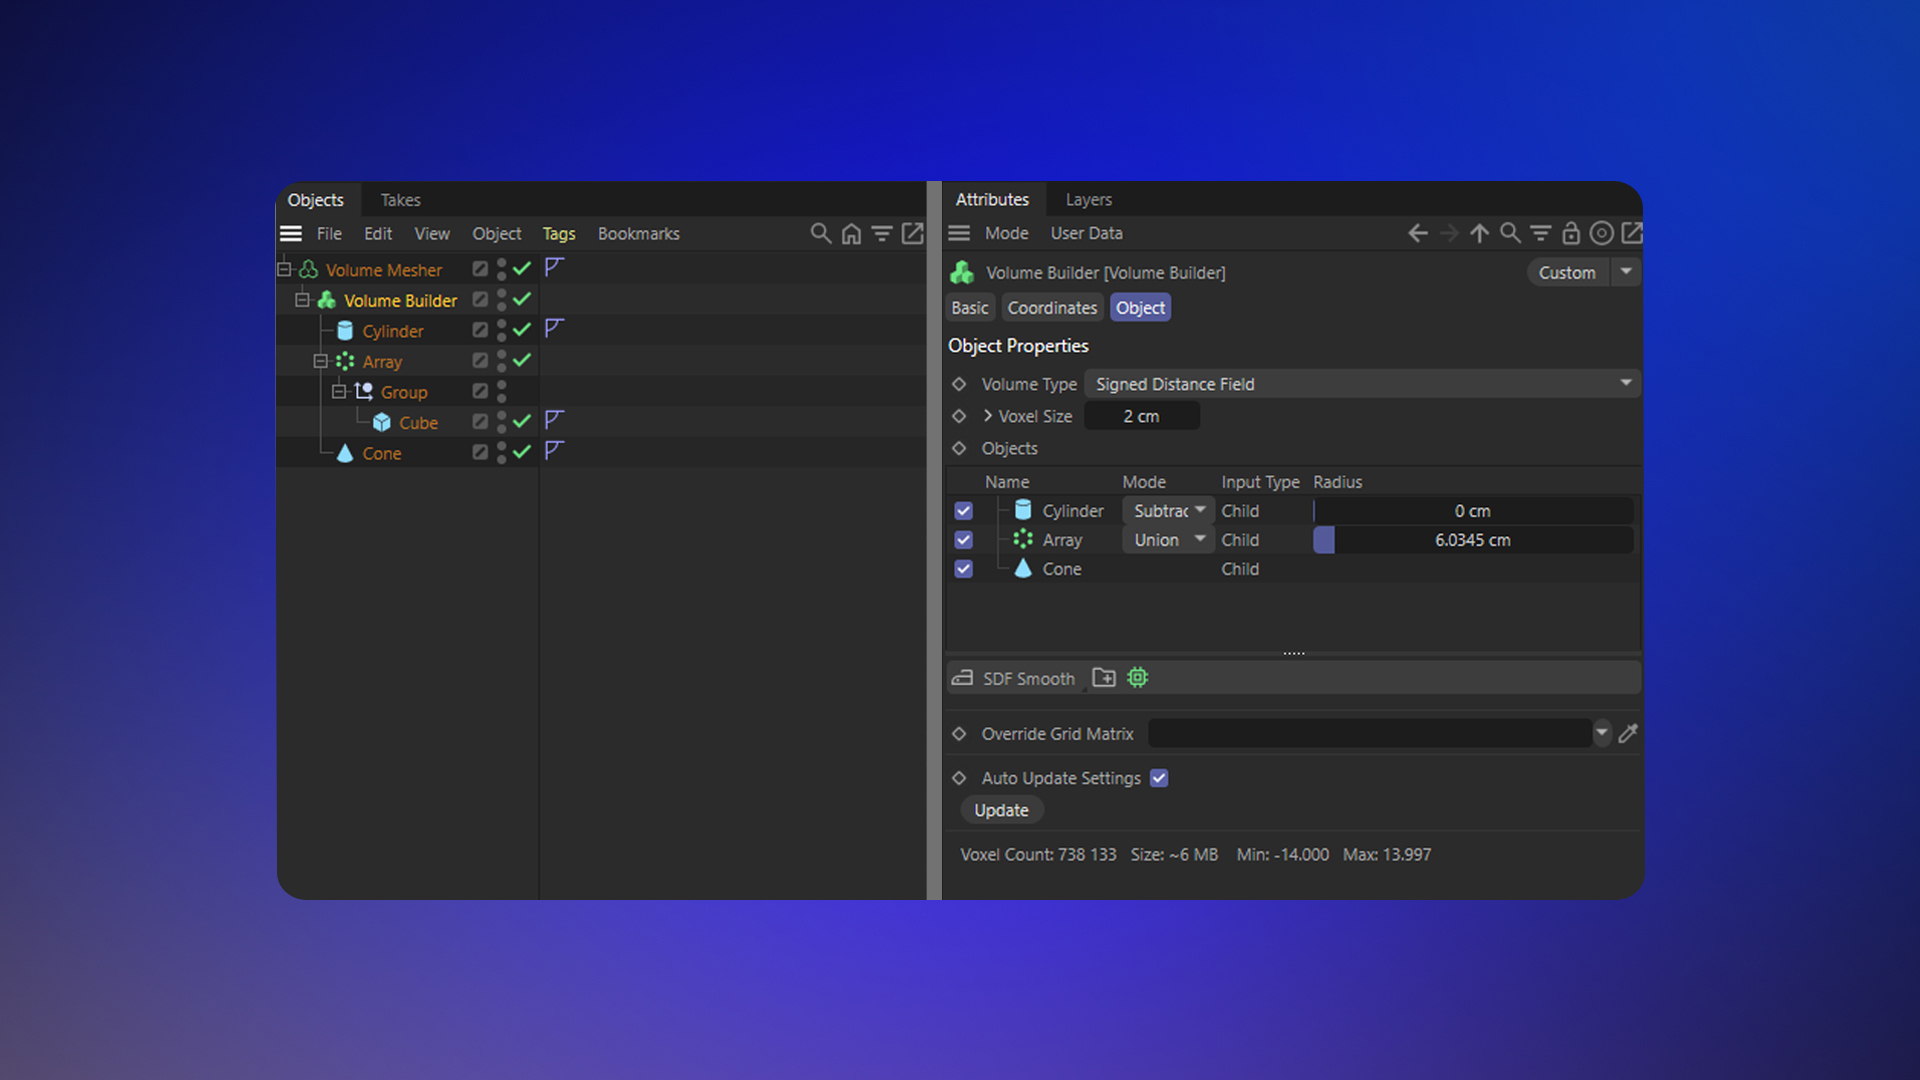Click the Update button

pyautogui.click(x=1001, y=810)
